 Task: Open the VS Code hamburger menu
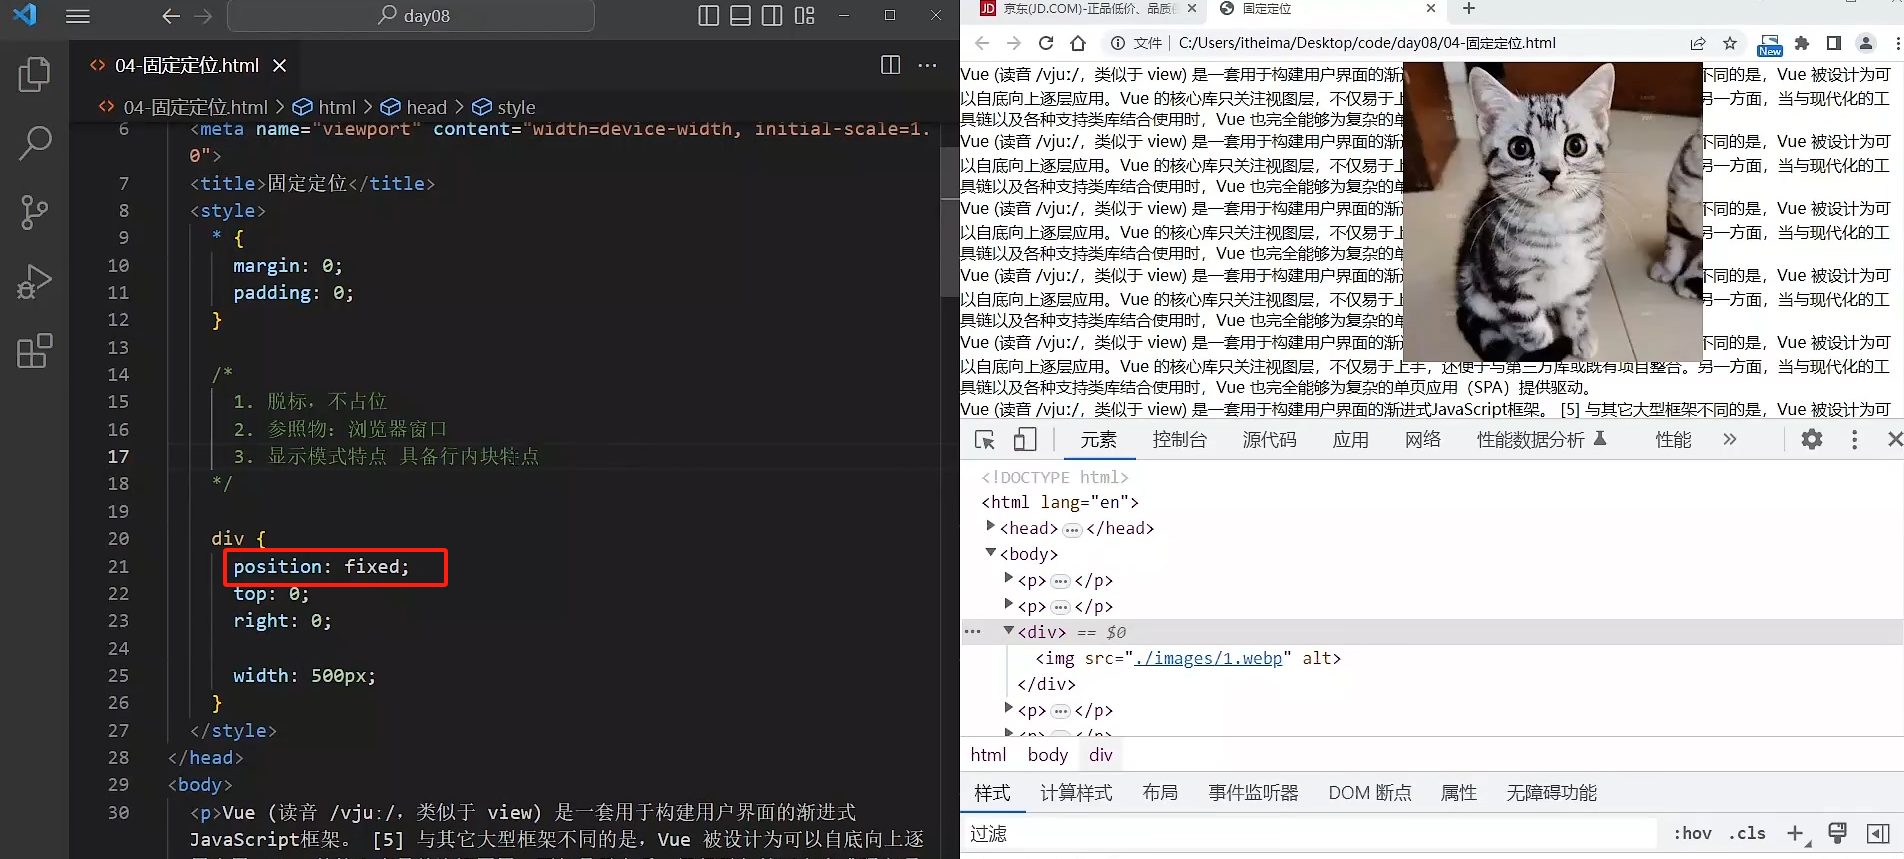click(x=77, y=16)
